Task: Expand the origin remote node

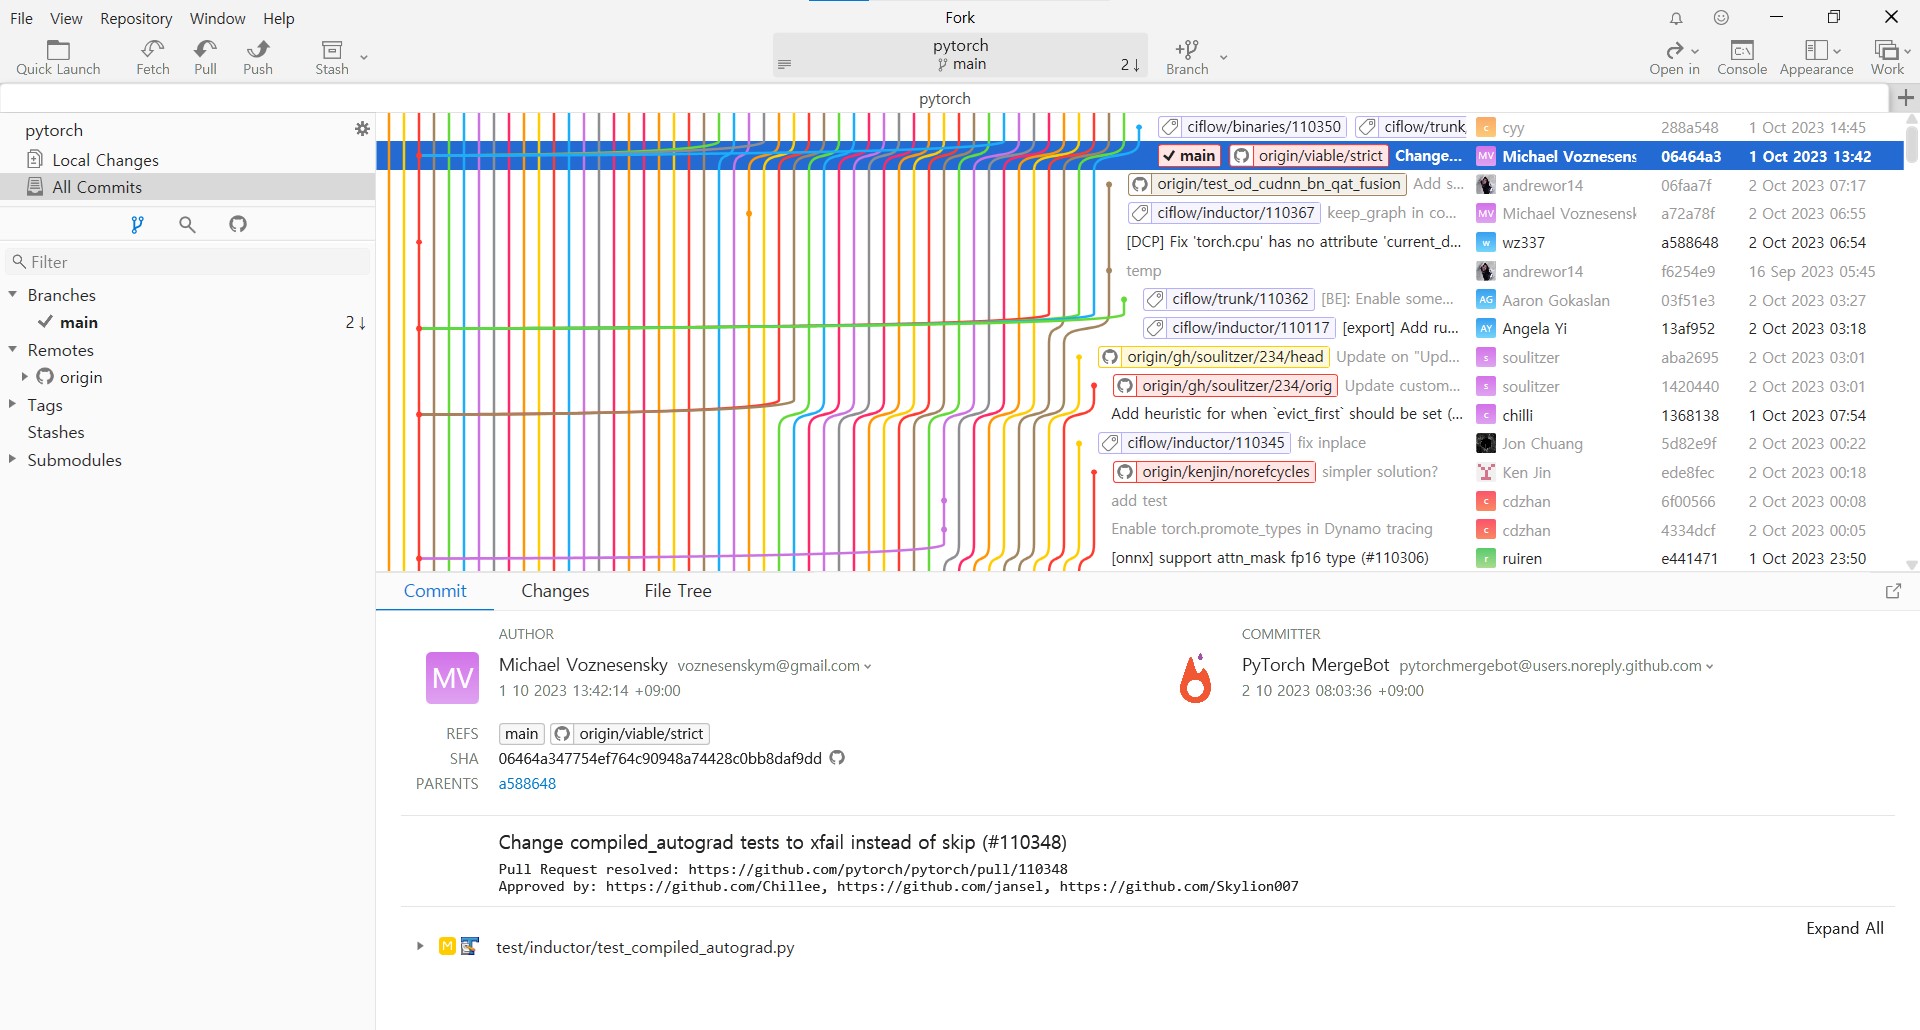Action: pos(25,377)
